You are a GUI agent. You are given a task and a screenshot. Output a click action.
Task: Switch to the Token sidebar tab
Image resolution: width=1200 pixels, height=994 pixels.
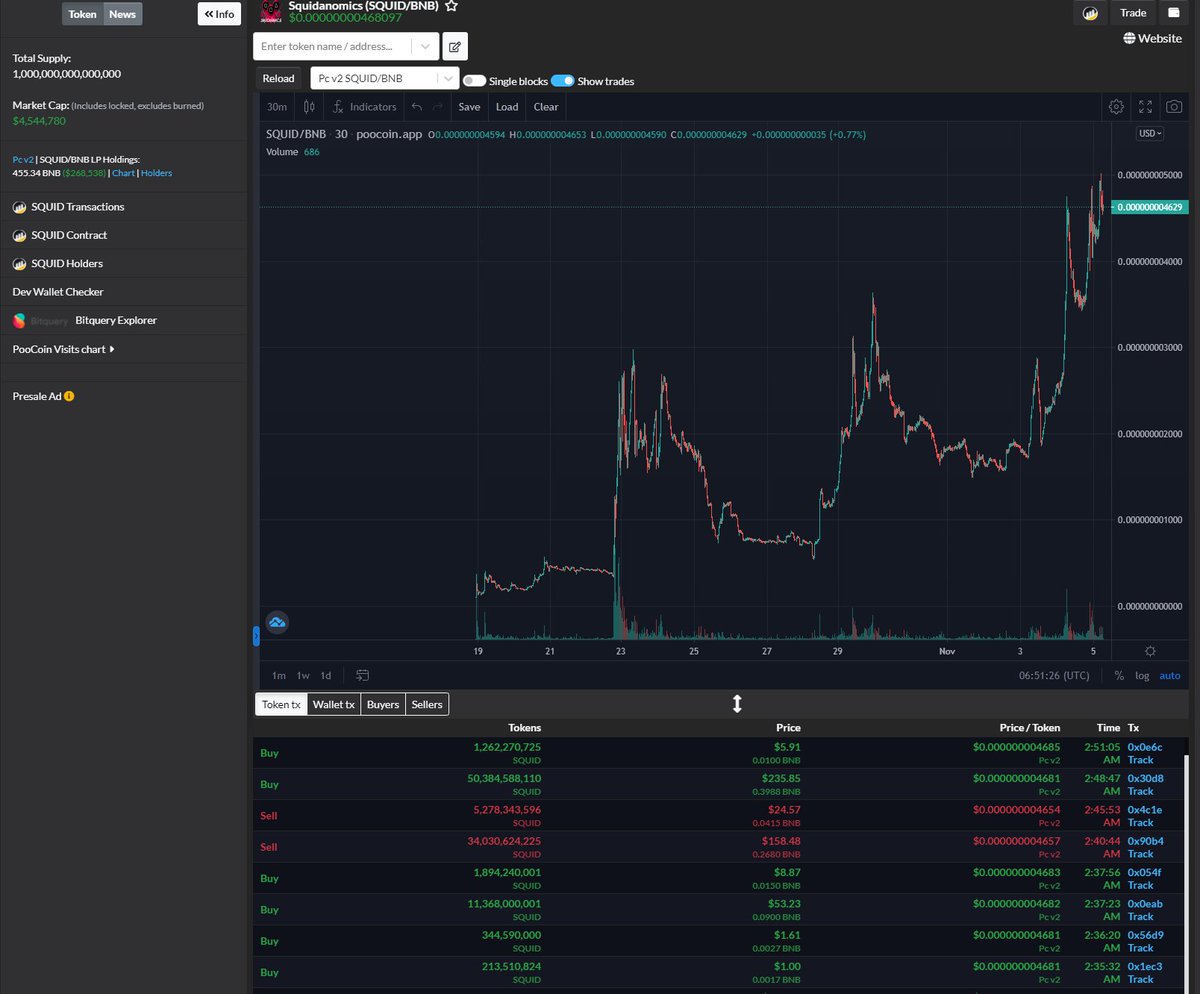point(83,14)
